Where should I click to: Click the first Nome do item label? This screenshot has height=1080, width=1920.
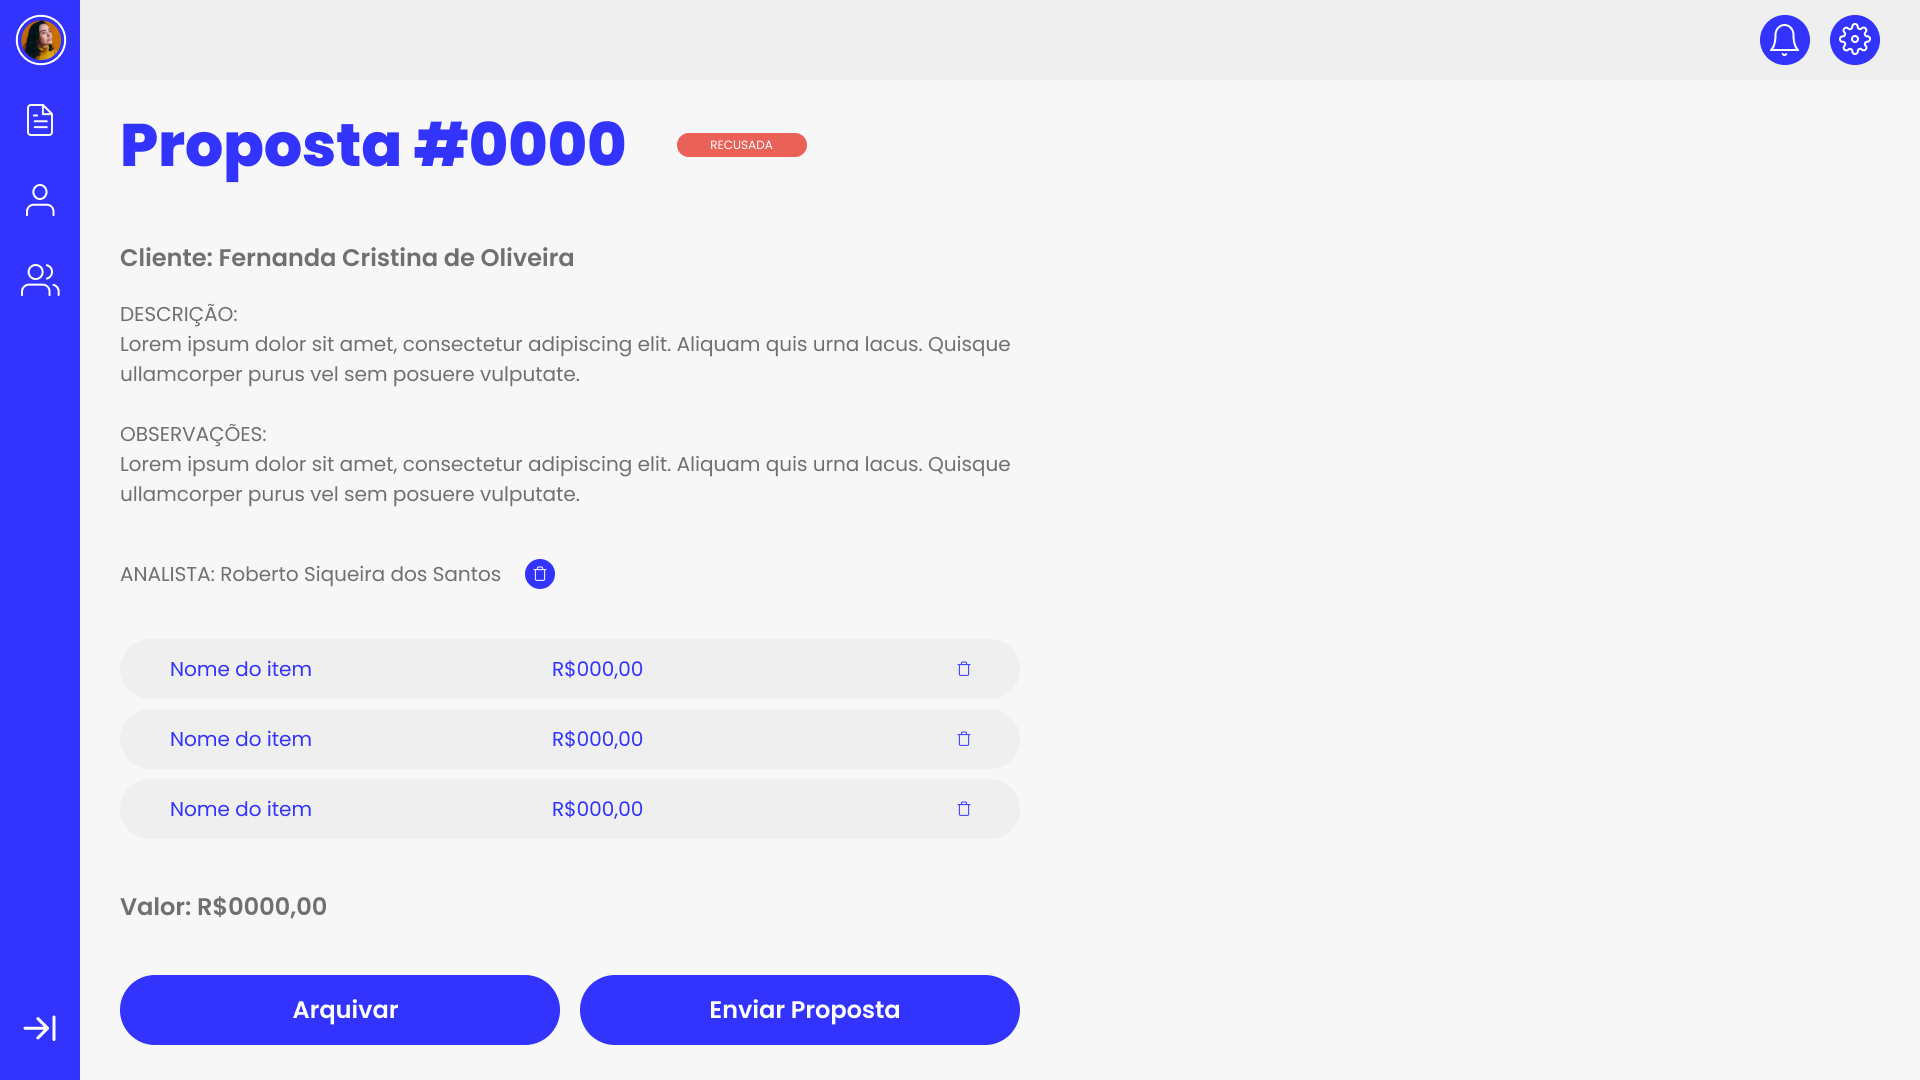[x=240, y=669]
